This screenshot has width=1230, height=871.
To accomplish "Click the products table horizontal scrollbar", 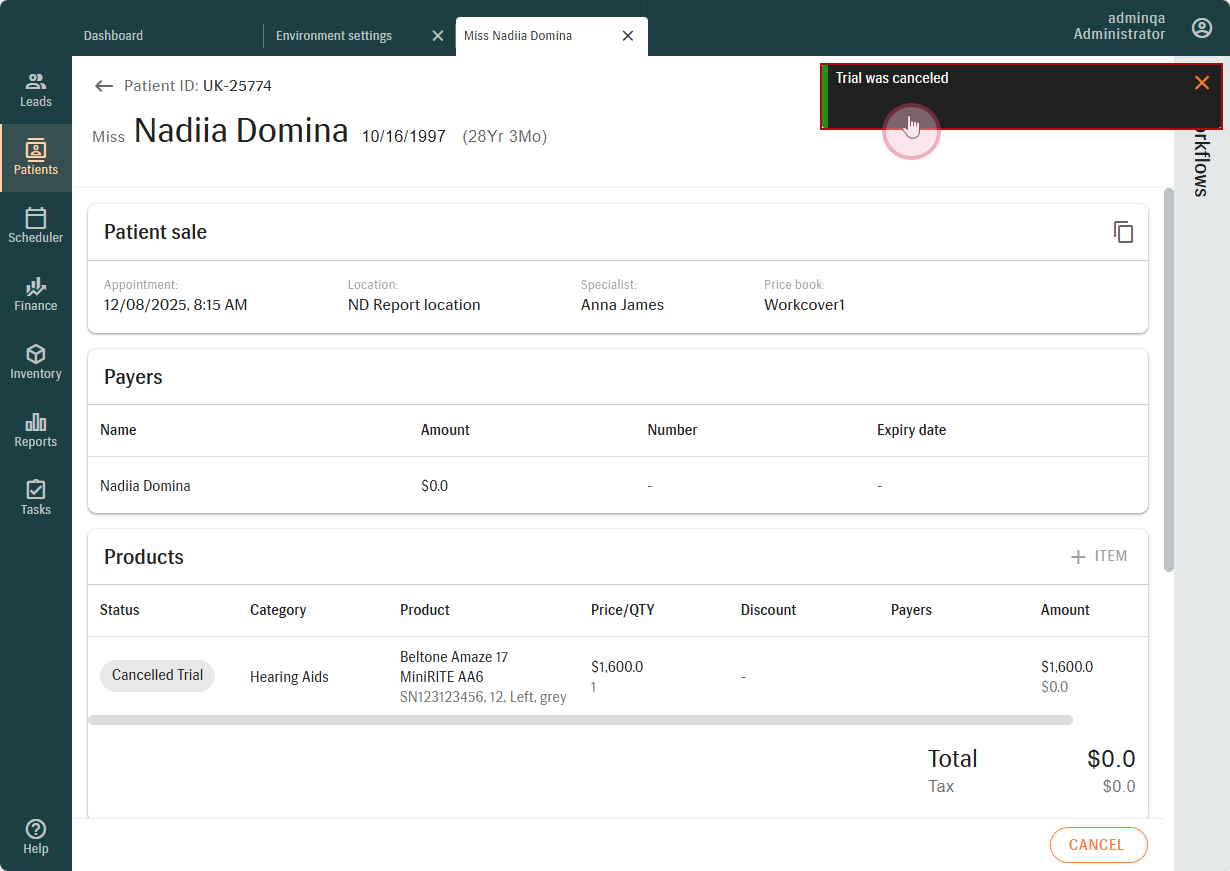I will (x=580, y=720).
